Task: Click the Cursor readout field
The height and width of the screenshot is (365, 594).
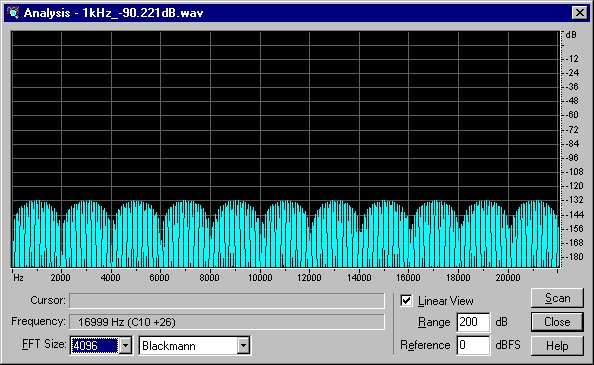Action: [227, 301]
